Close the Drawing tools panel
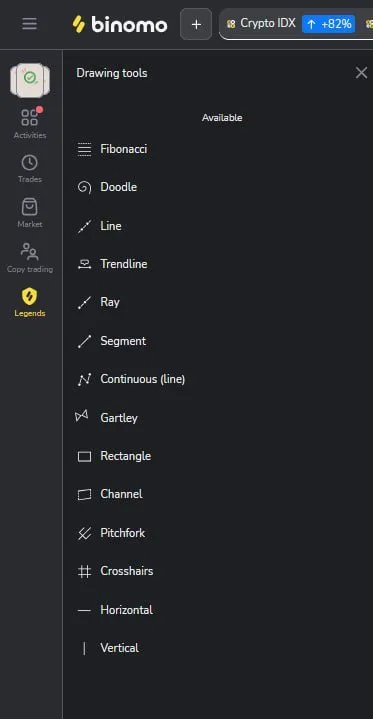 click(x=362, y=73)
